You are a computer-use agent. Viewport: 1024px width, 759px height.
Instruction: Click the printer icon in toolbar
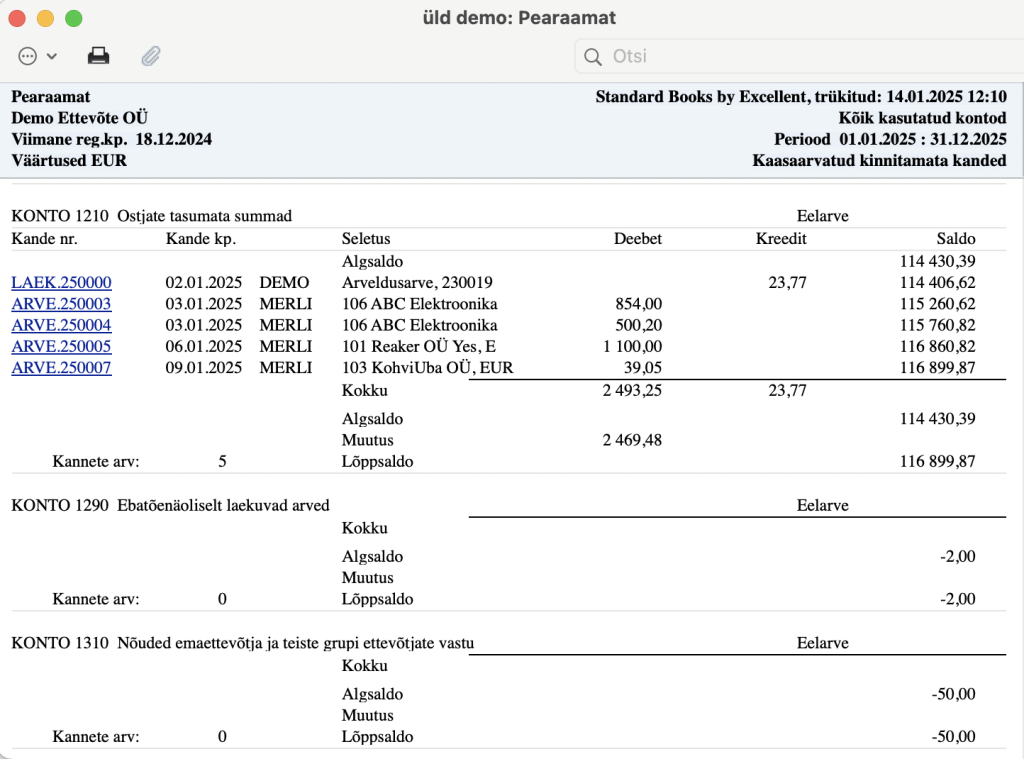point(99,56)
